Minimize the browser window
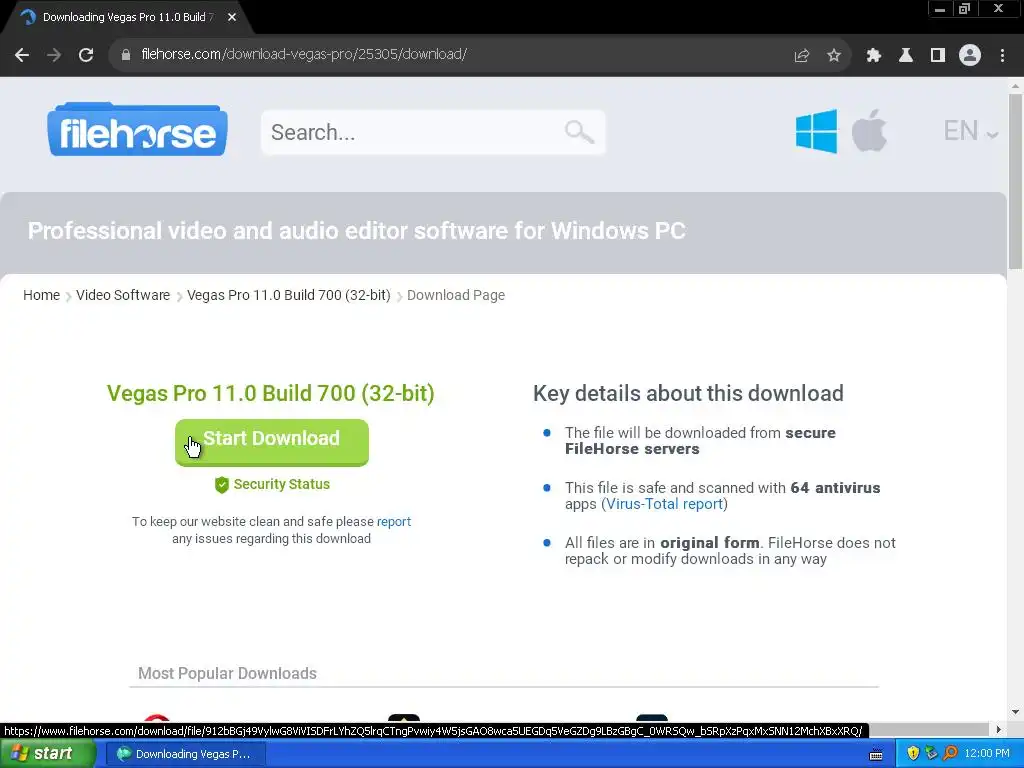 point(940,9)
